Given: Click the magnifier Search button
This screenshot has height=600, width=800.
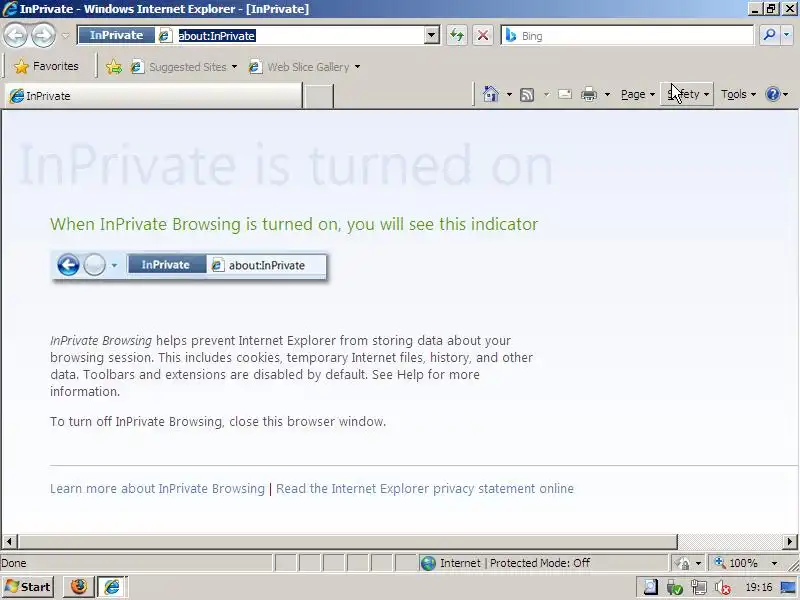Looking at the screenshot, I should click(x=769, y=35).
